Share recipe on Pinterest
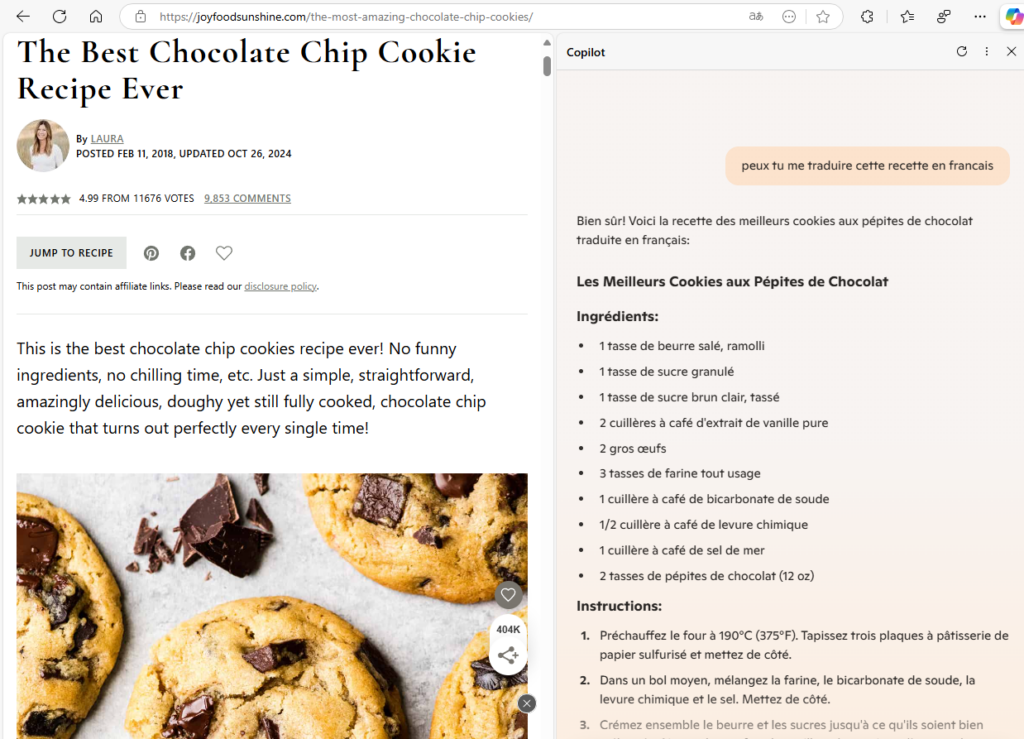Image resolution: width=1024 pixels, height=739 pixels. pos(152,253)
